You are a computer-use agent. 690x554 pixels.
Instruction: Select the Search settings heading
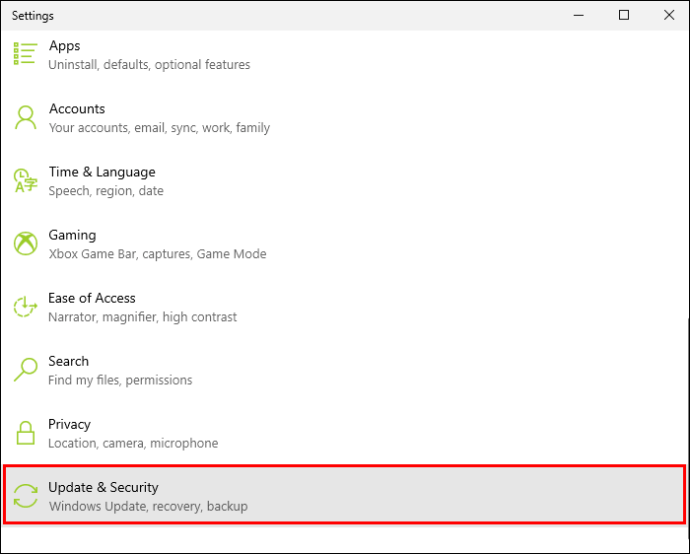click(x=69, y=361)
